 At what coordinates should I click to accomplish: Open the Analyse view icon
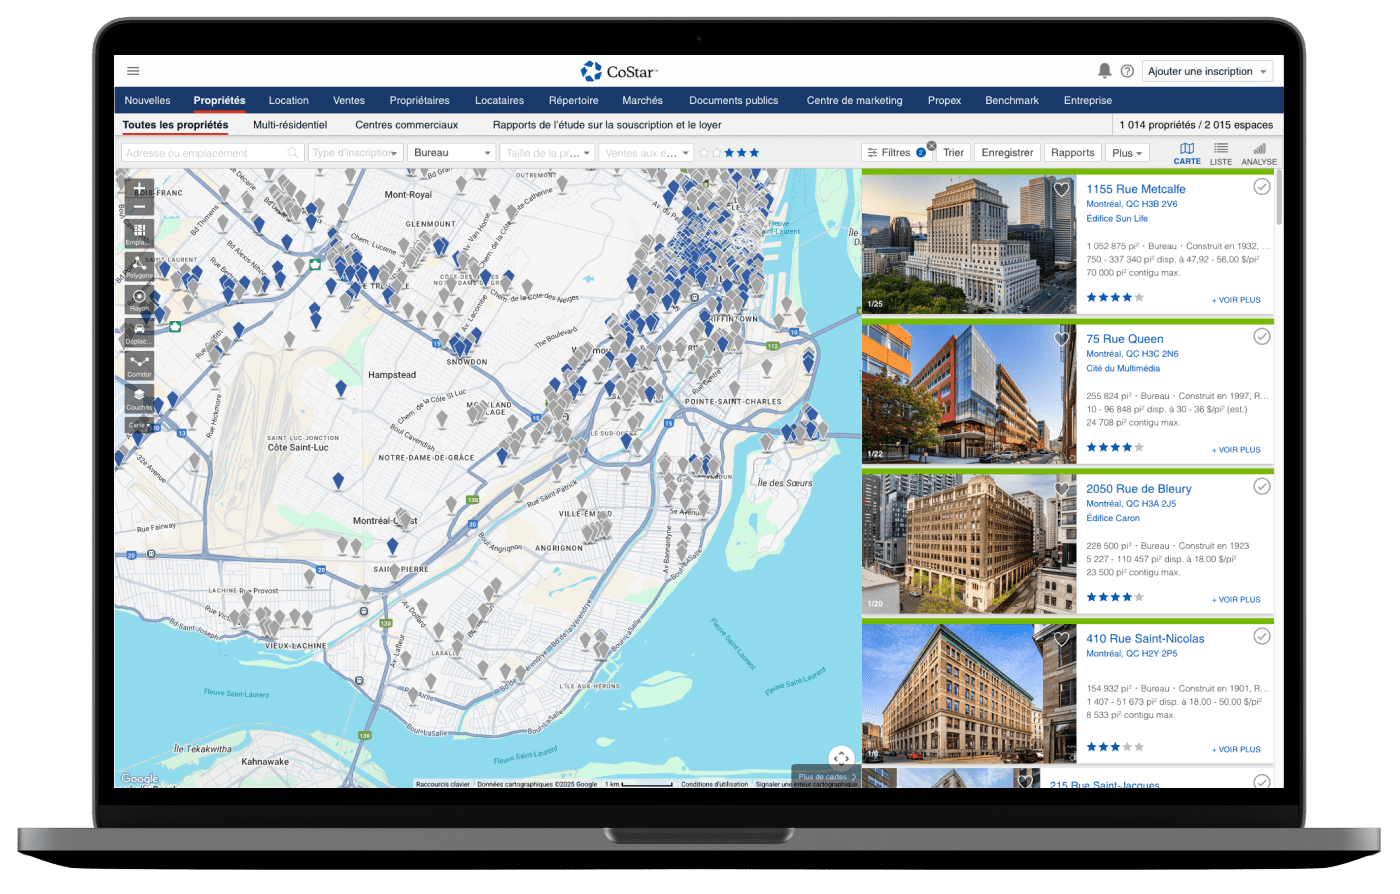[x=1259, y=153]
